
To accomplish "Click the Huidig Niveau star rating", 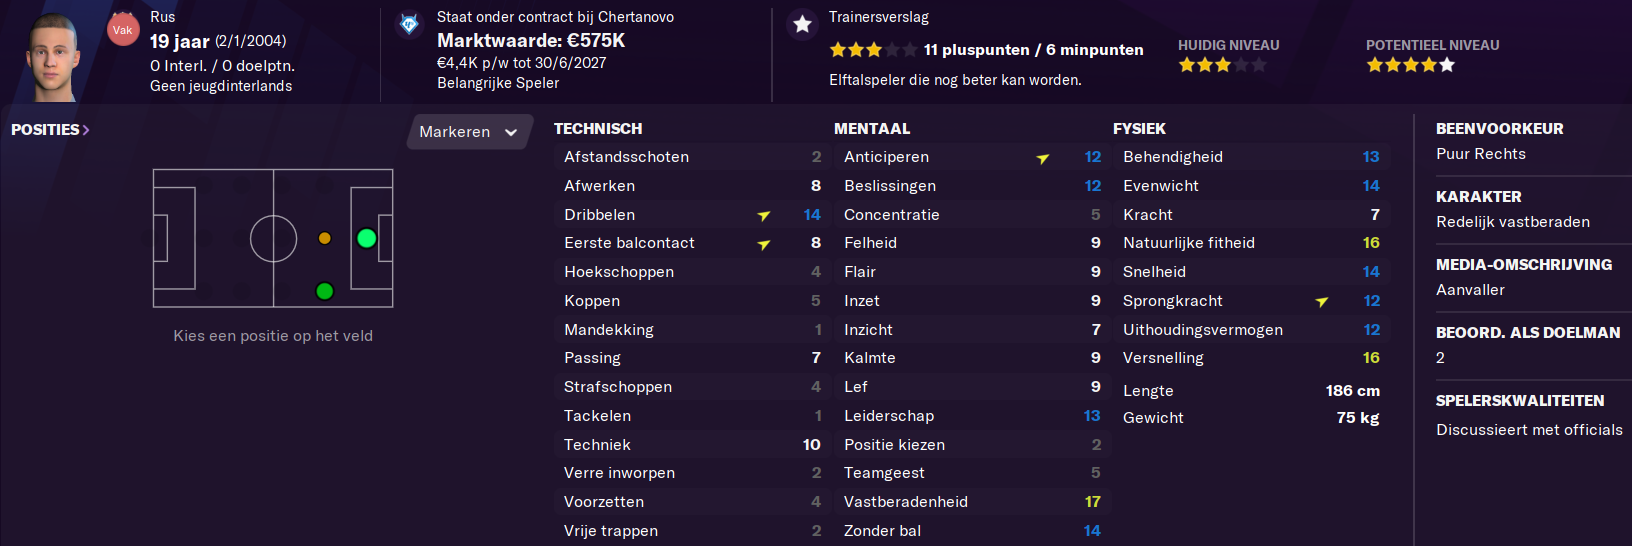I will [x=1222, y=65].
